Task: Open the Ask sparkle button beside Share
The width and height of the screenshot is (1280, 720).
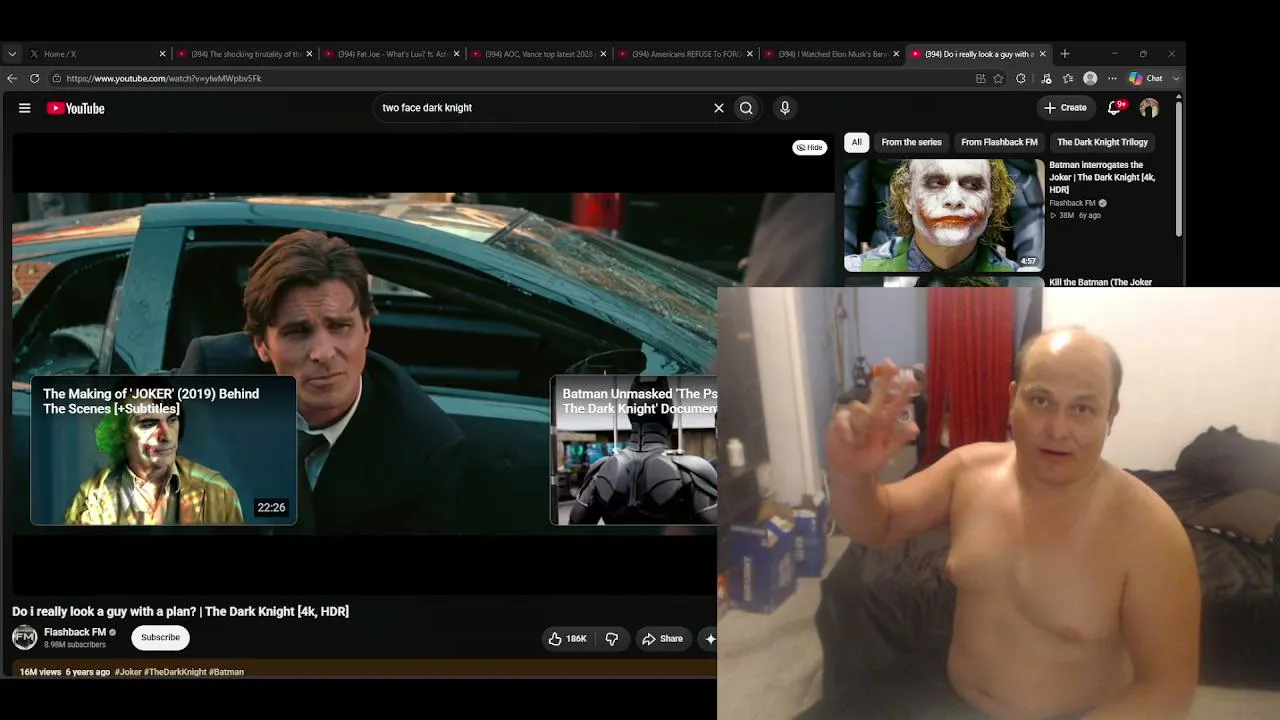Action: tap(710, 639)
